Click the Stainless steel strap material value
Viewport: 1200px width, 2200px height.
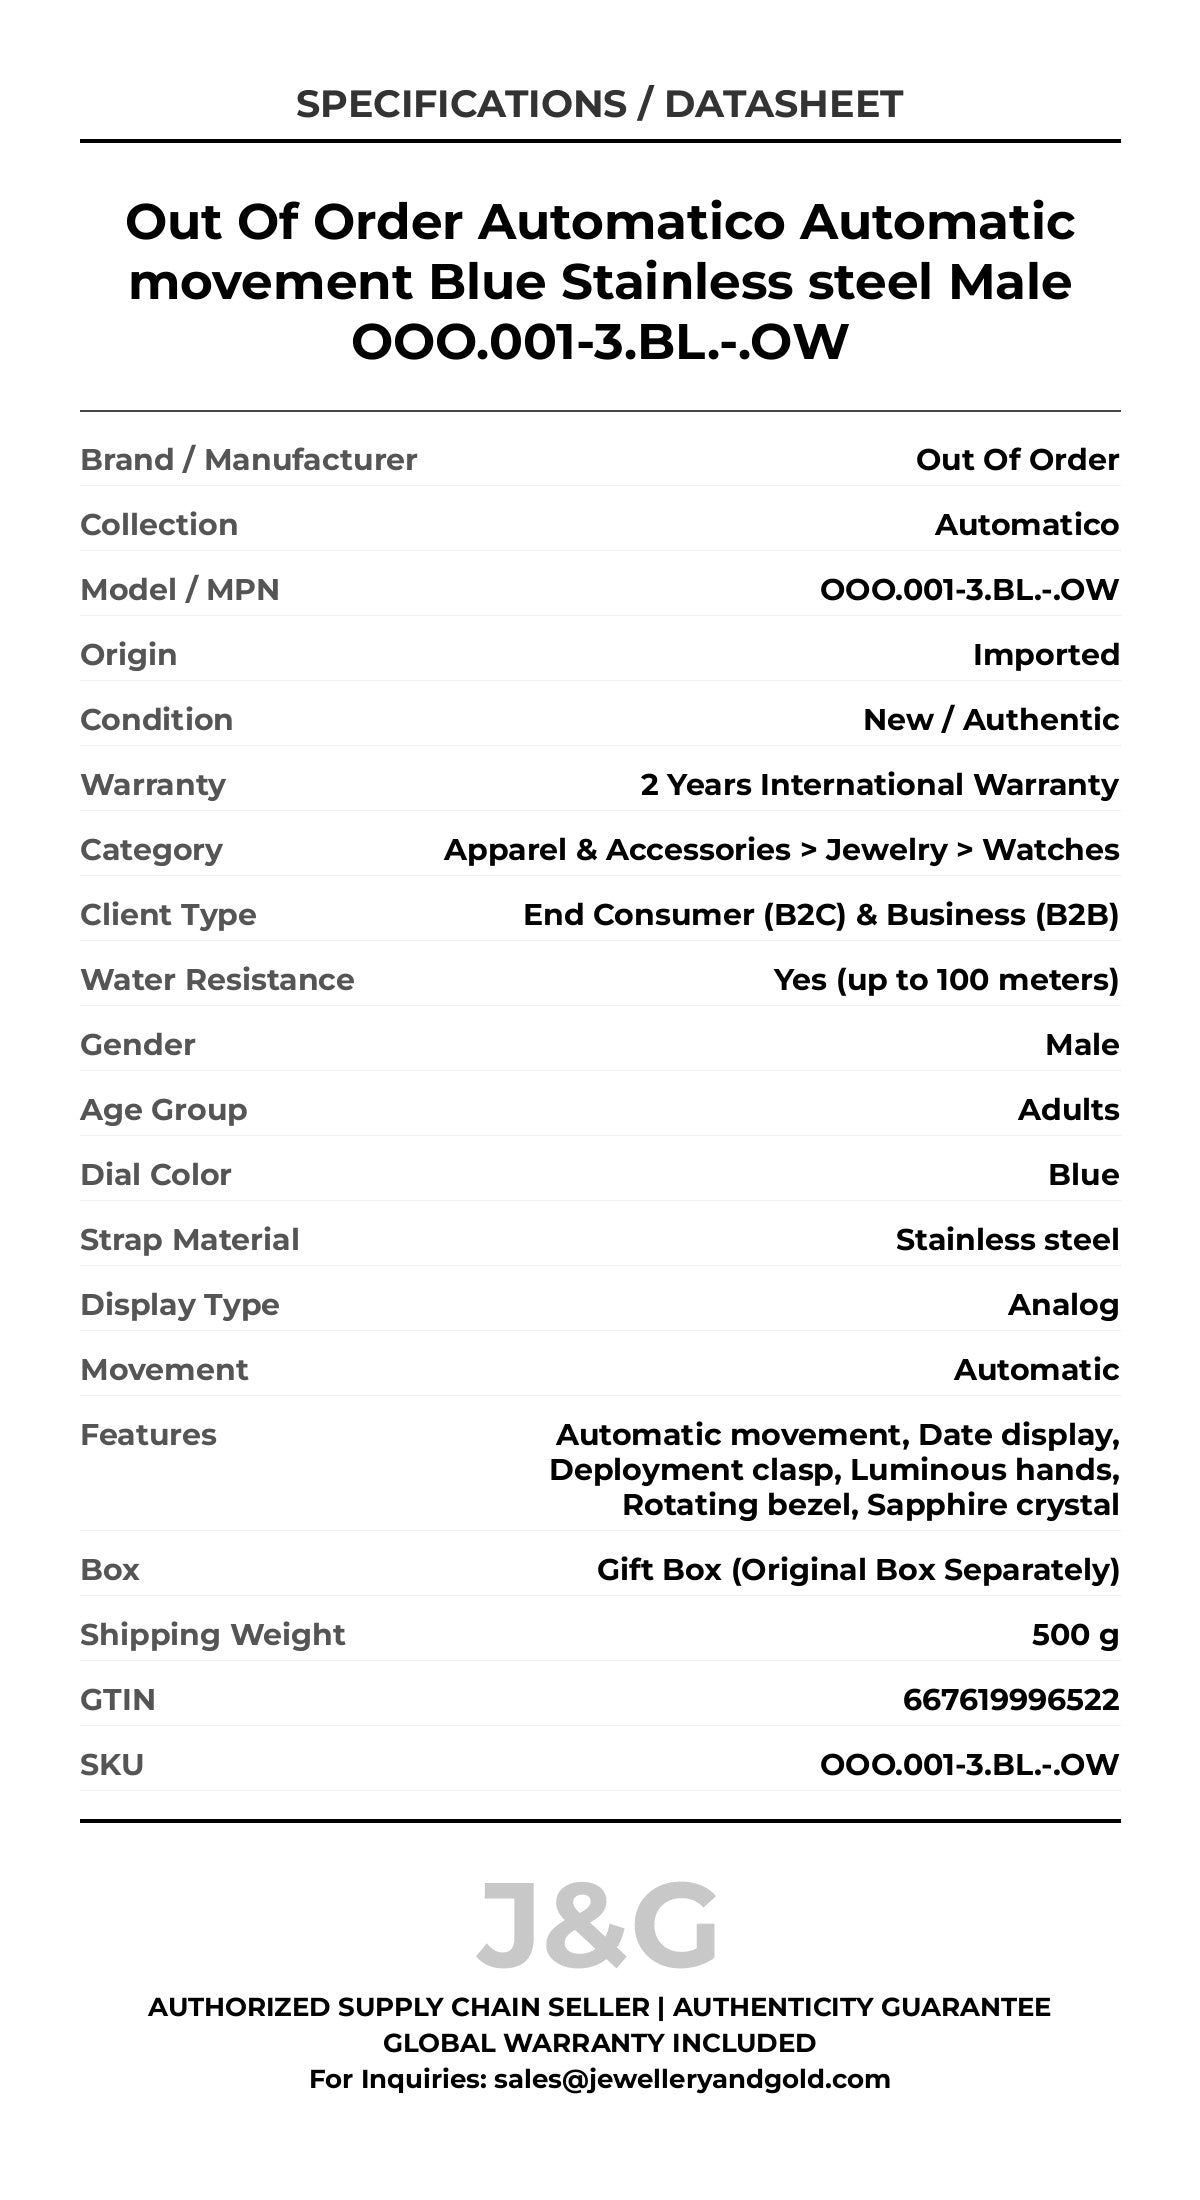coord(1007,1240)
